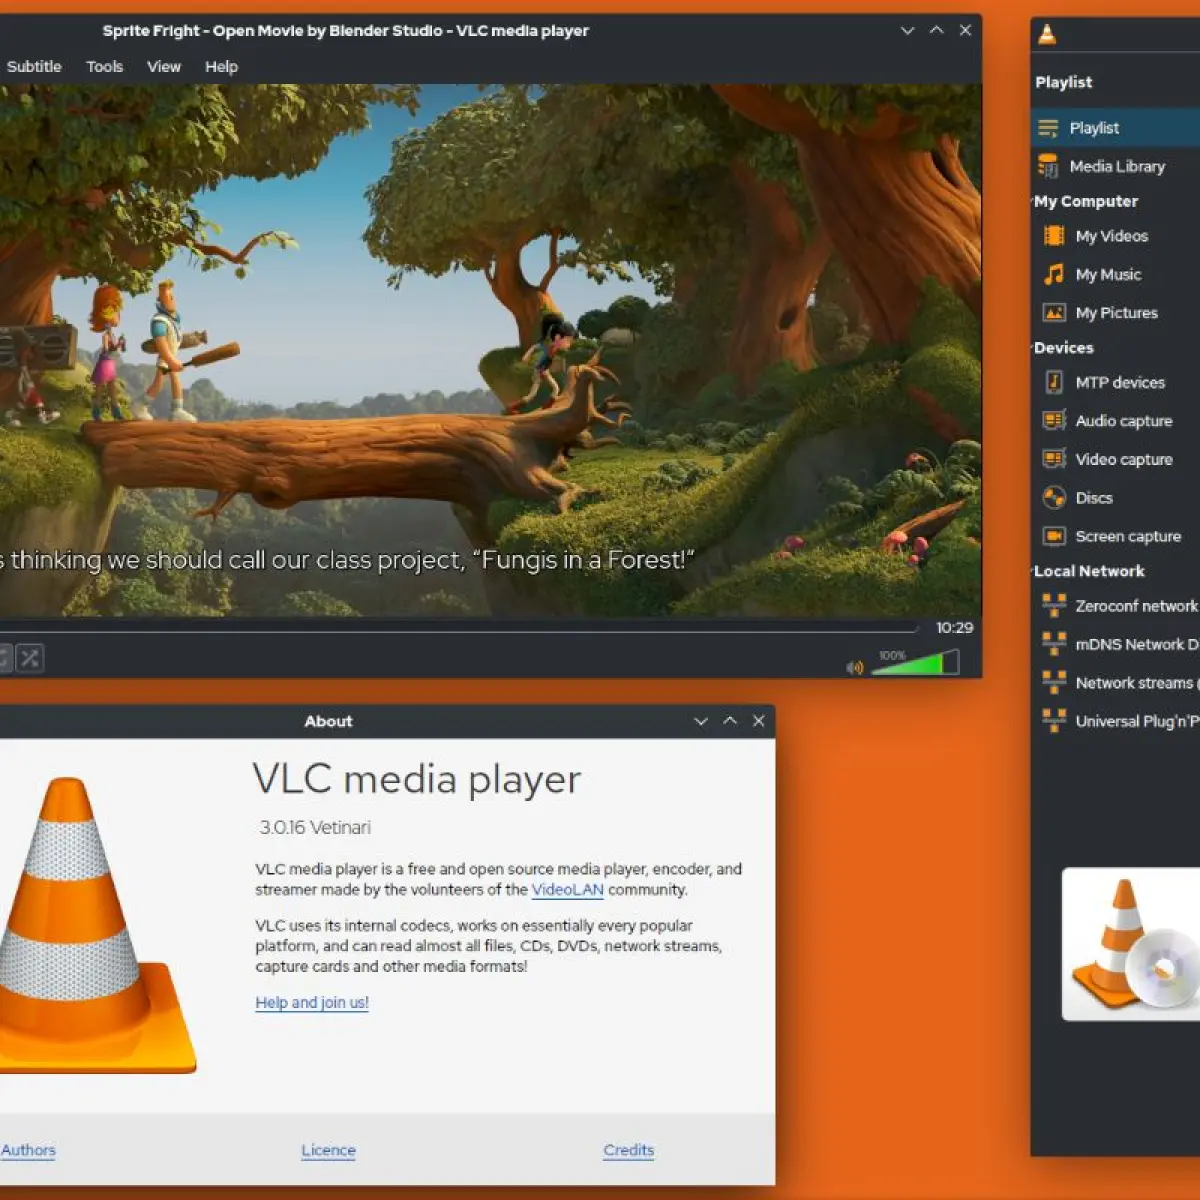Click the VLC cone icon in playlist titlebar
This screenshot has width=1200, height=1200.
(1047, 34)
